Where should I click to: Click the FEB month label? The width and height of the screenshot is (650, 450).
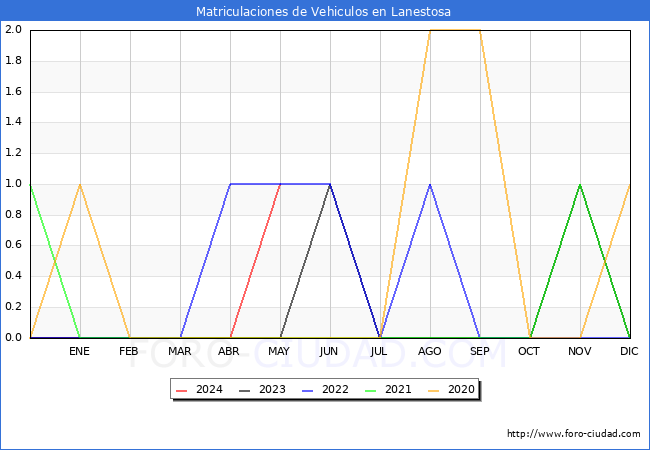pos(129,351)
